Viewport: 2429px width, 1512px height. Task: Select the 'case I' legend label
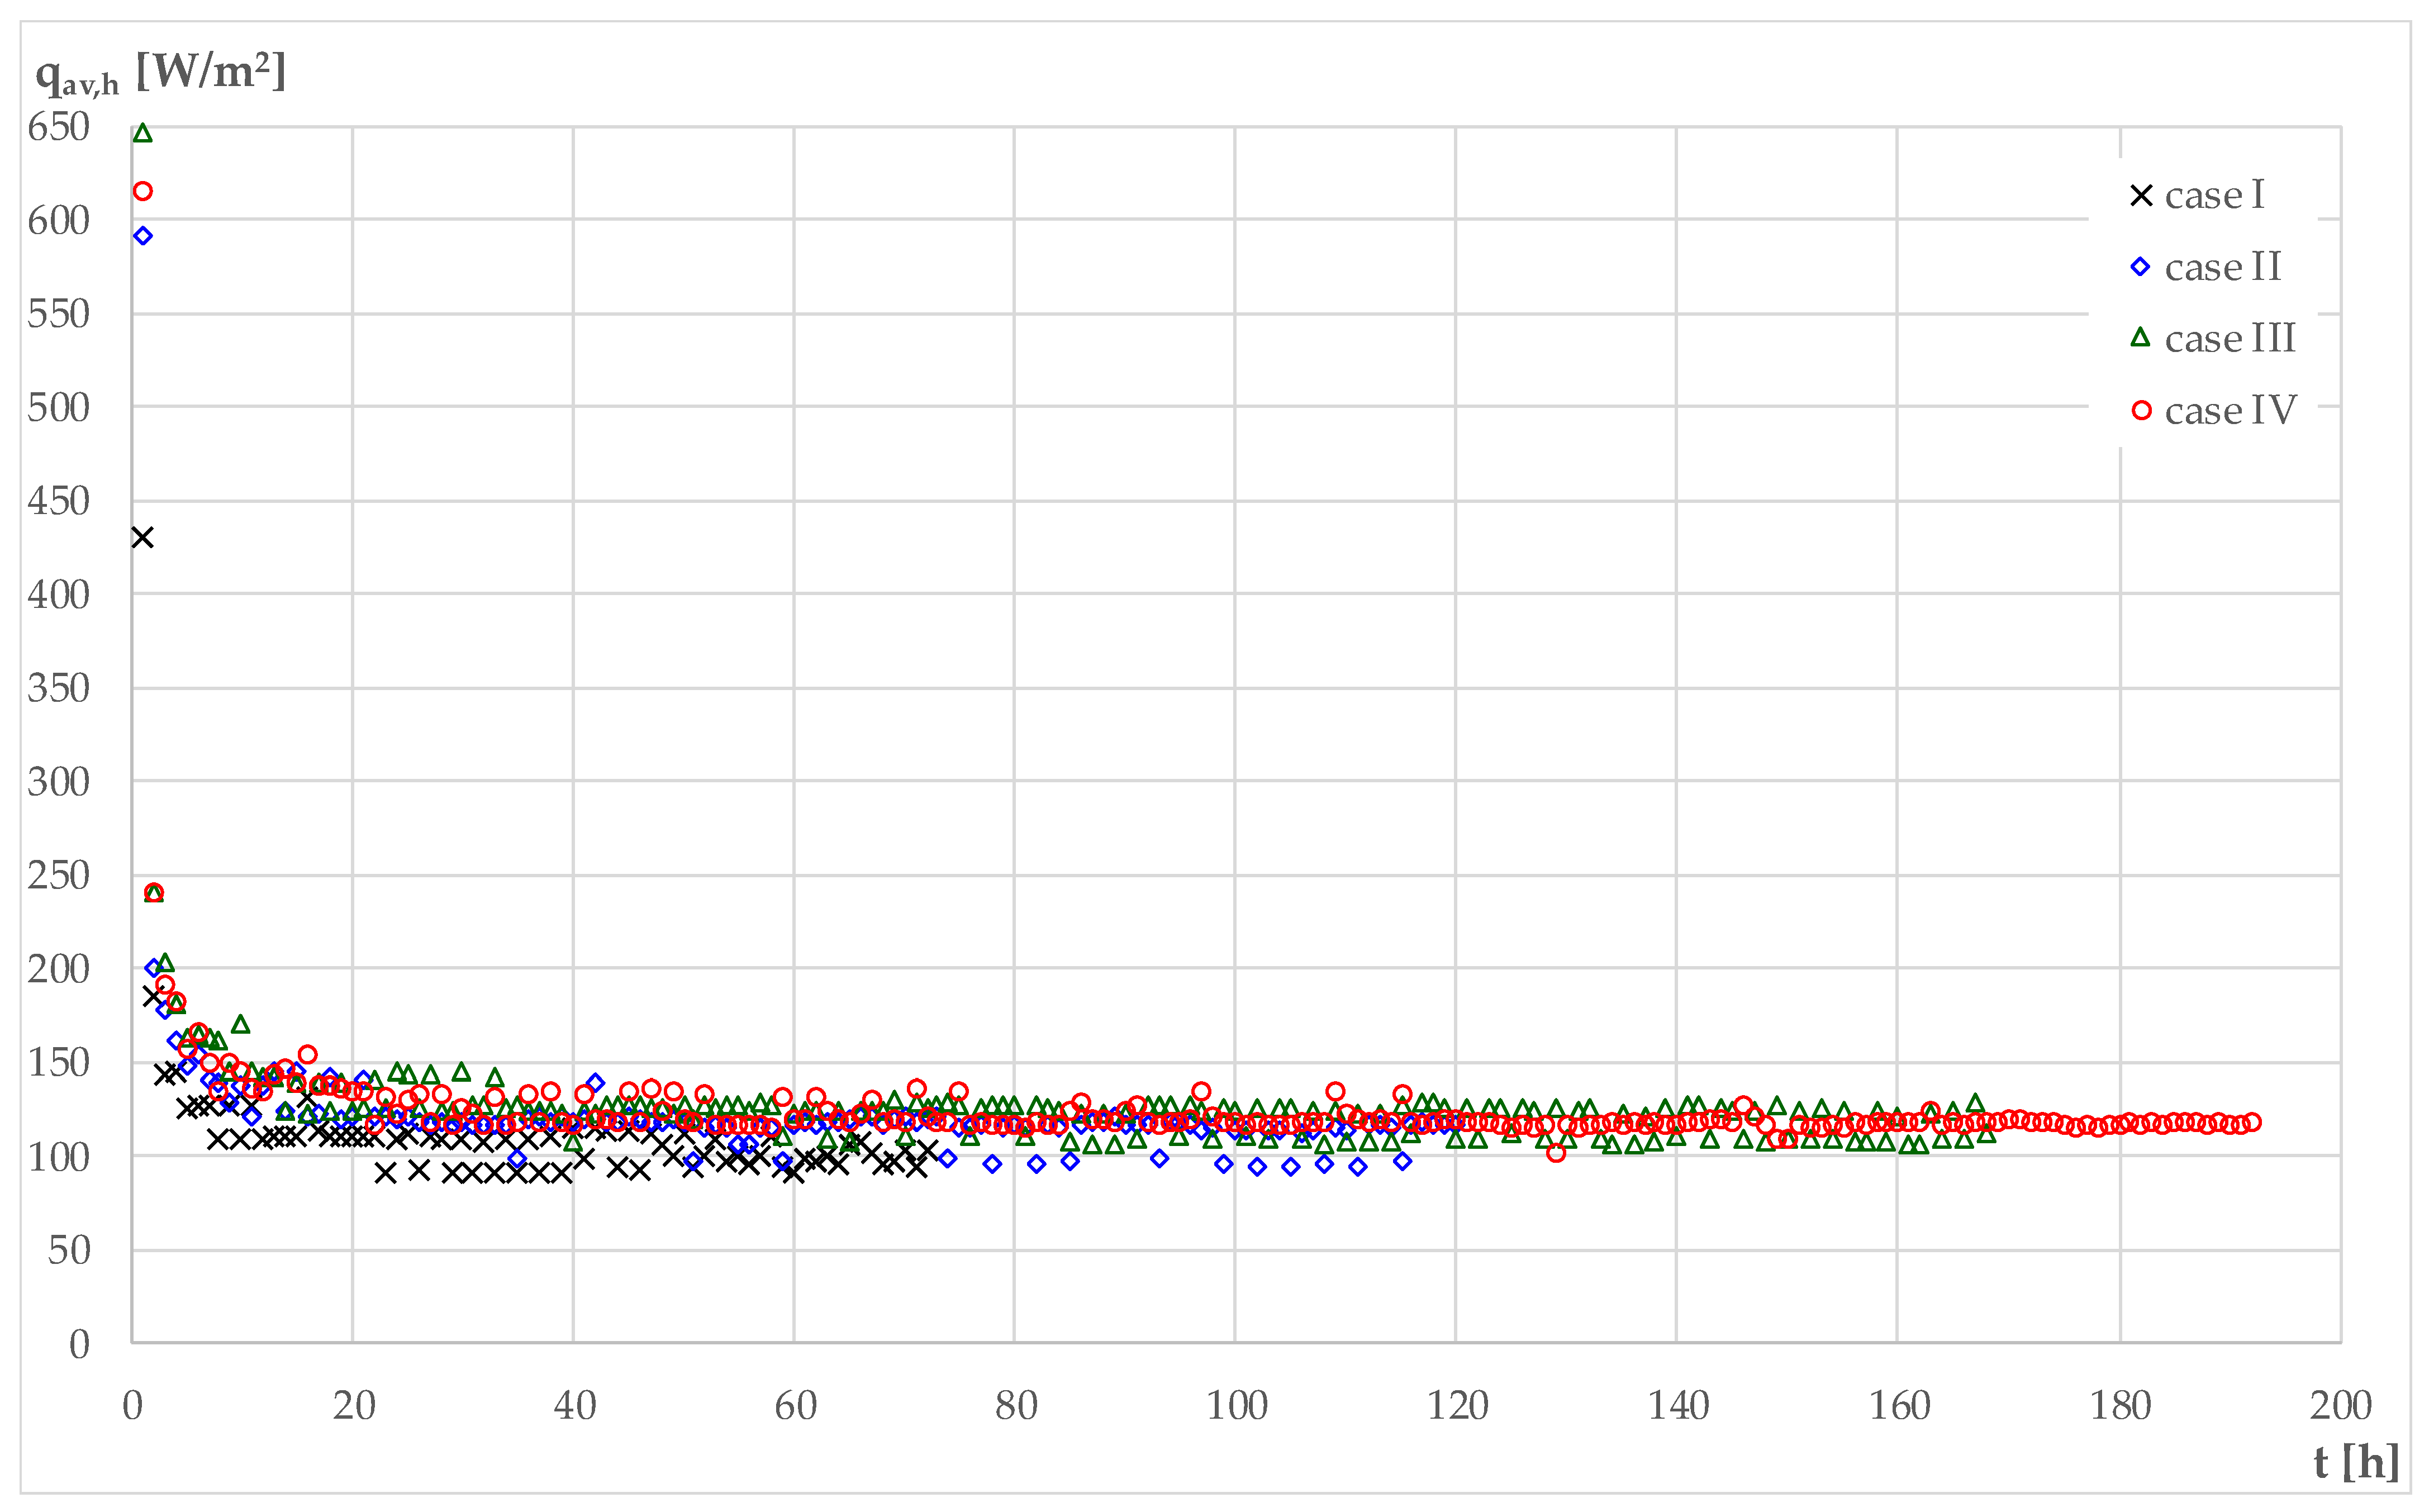(2214, 195)
